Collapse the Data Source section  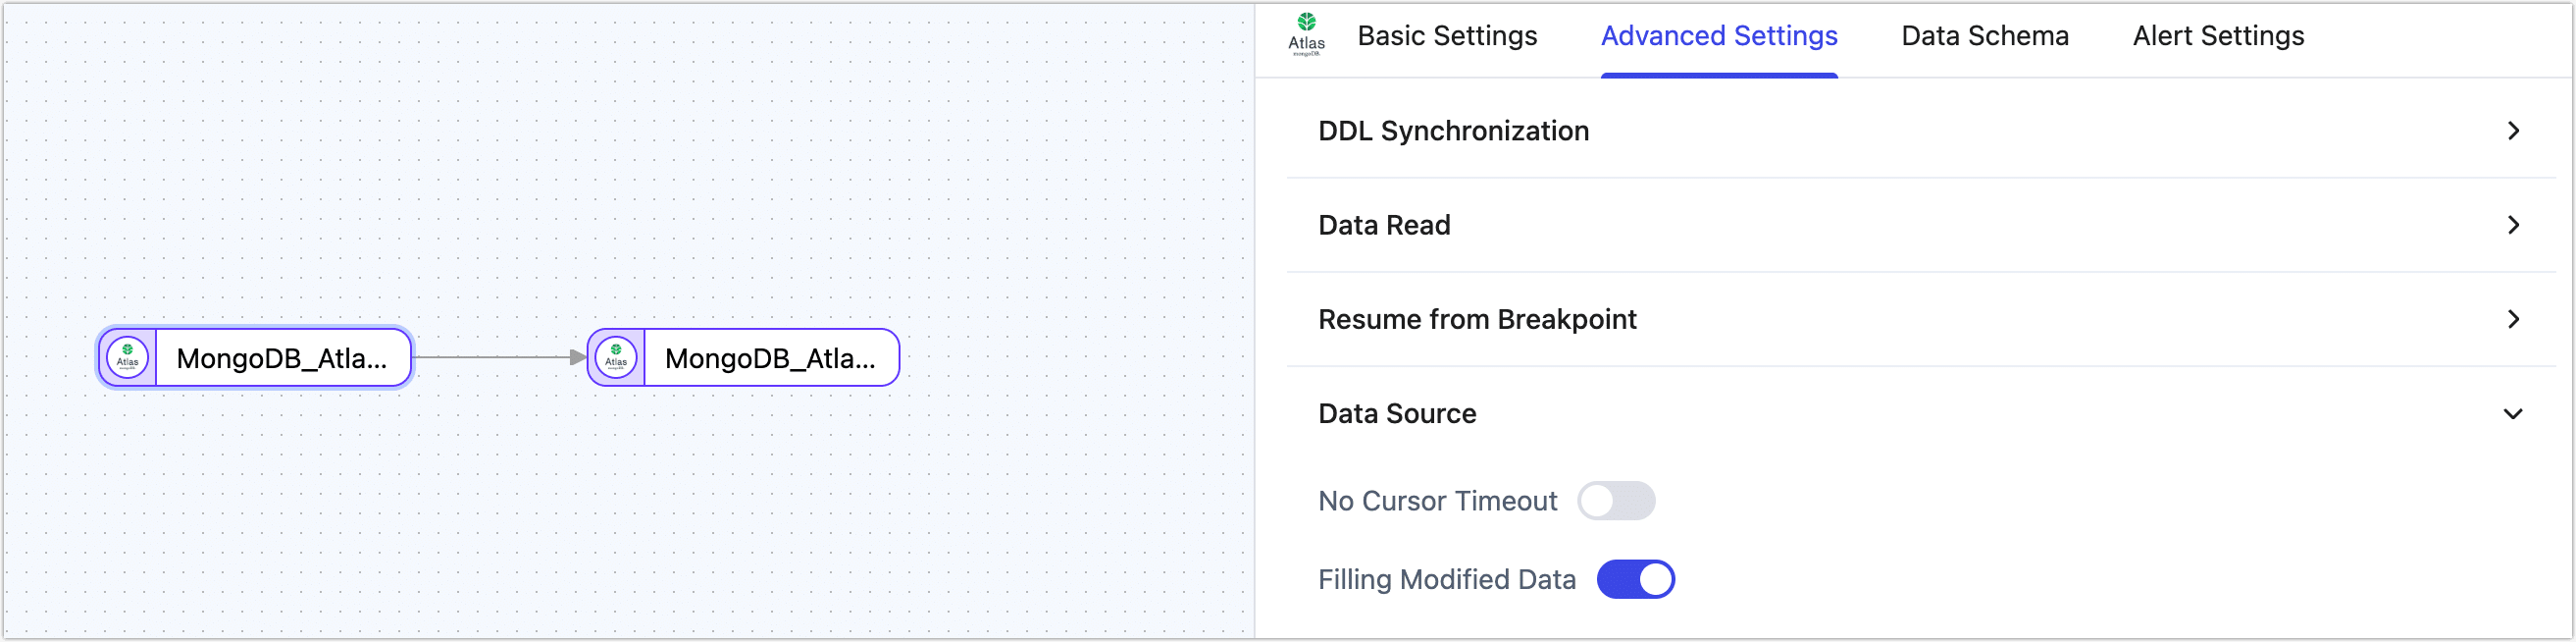2515,413
